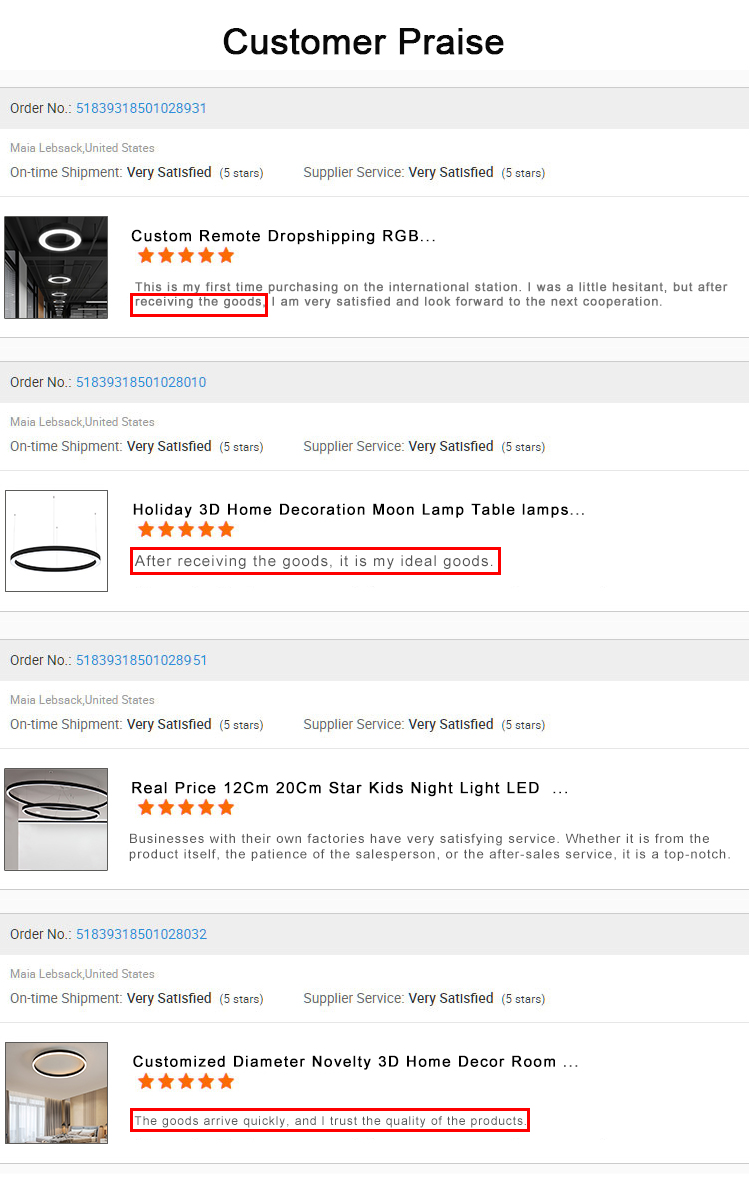This screenshot has width=750, height=1193.
Task: Click star rating under Holiday 3D Home Decoration
Action: 186,530
